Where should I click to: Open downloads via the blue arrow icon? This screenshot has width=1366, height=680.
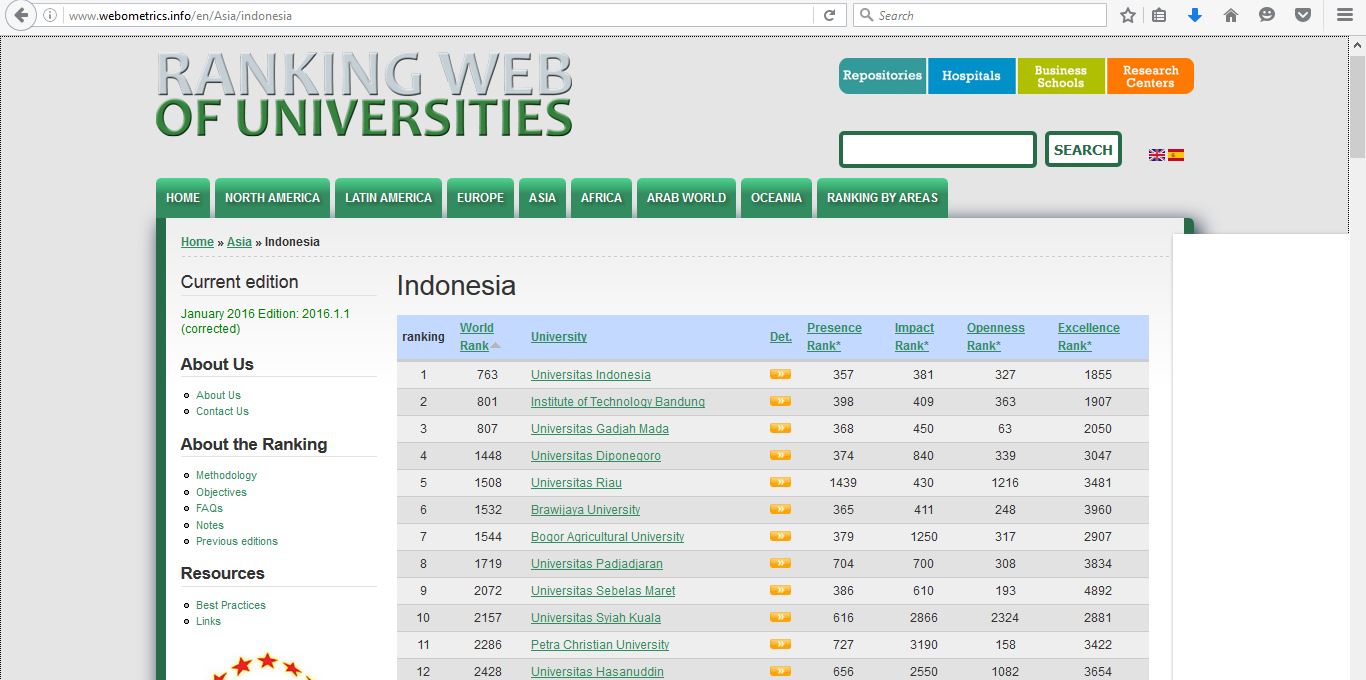(x=1194, y=15)
